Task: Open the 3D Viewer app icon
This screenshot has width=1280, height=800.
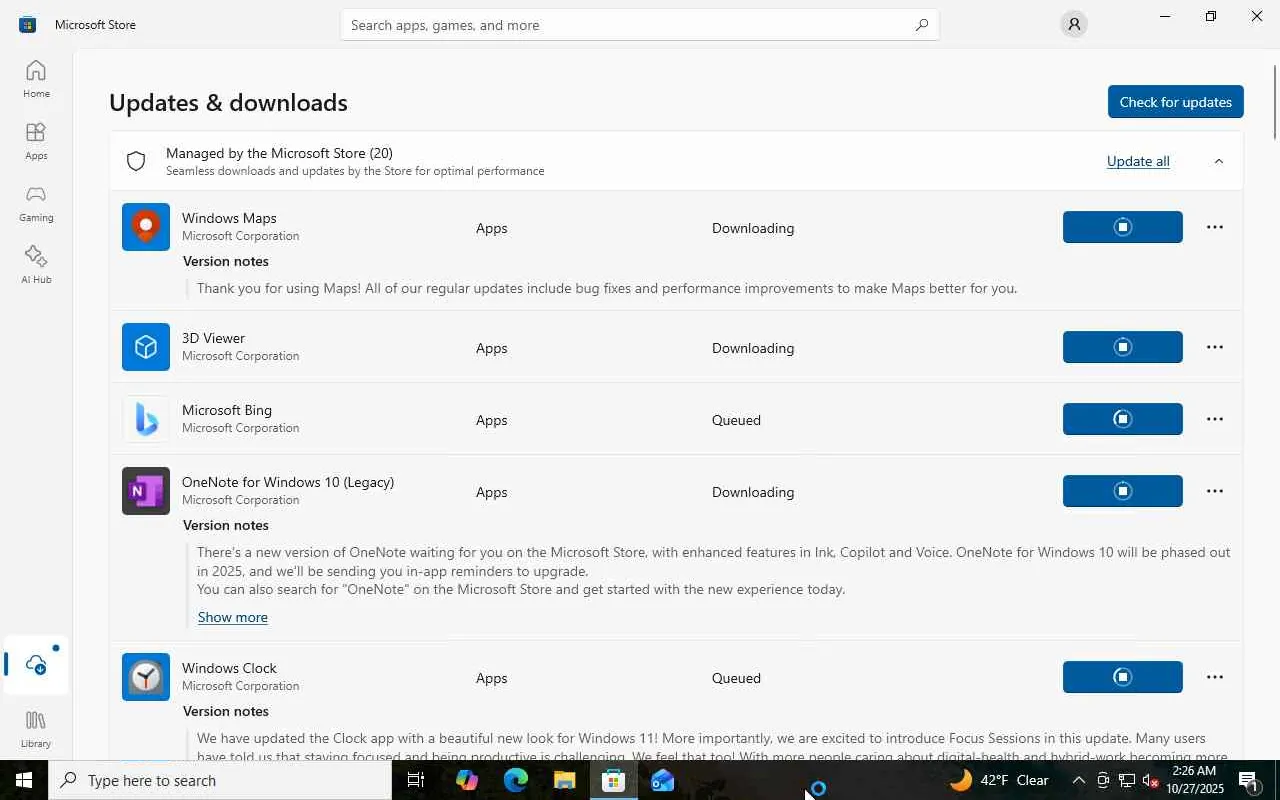Action: pyautogui.click(x=146, y=347)
